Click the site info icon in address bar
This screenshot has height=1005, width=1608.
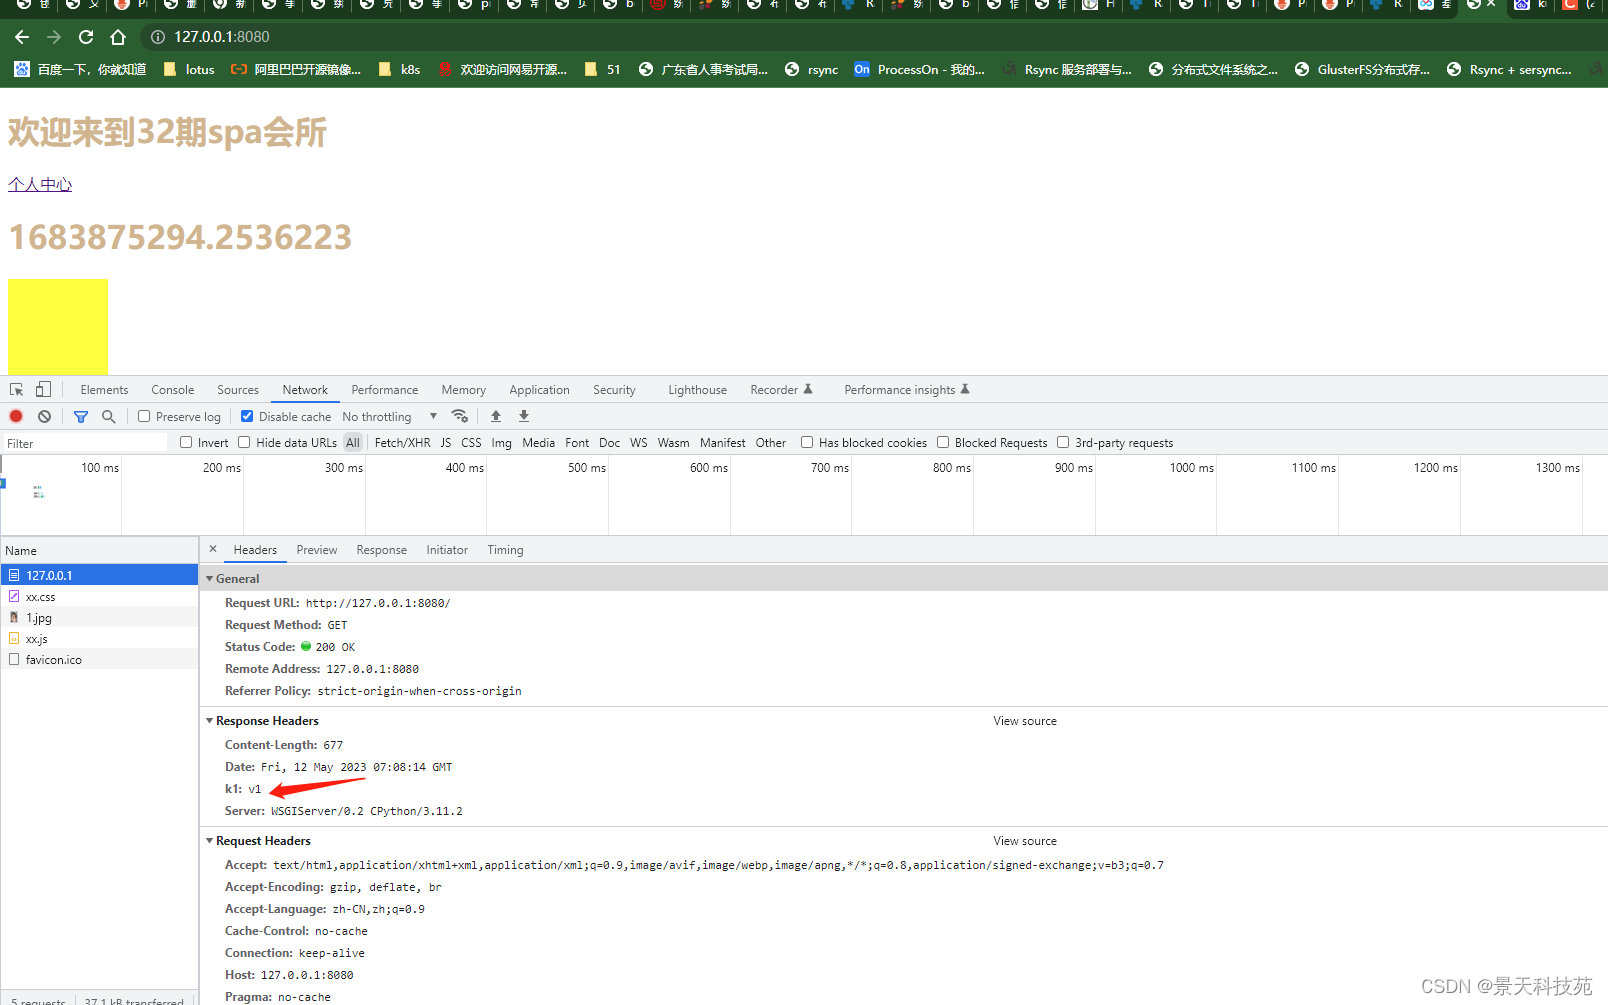(x=158, y=37)
